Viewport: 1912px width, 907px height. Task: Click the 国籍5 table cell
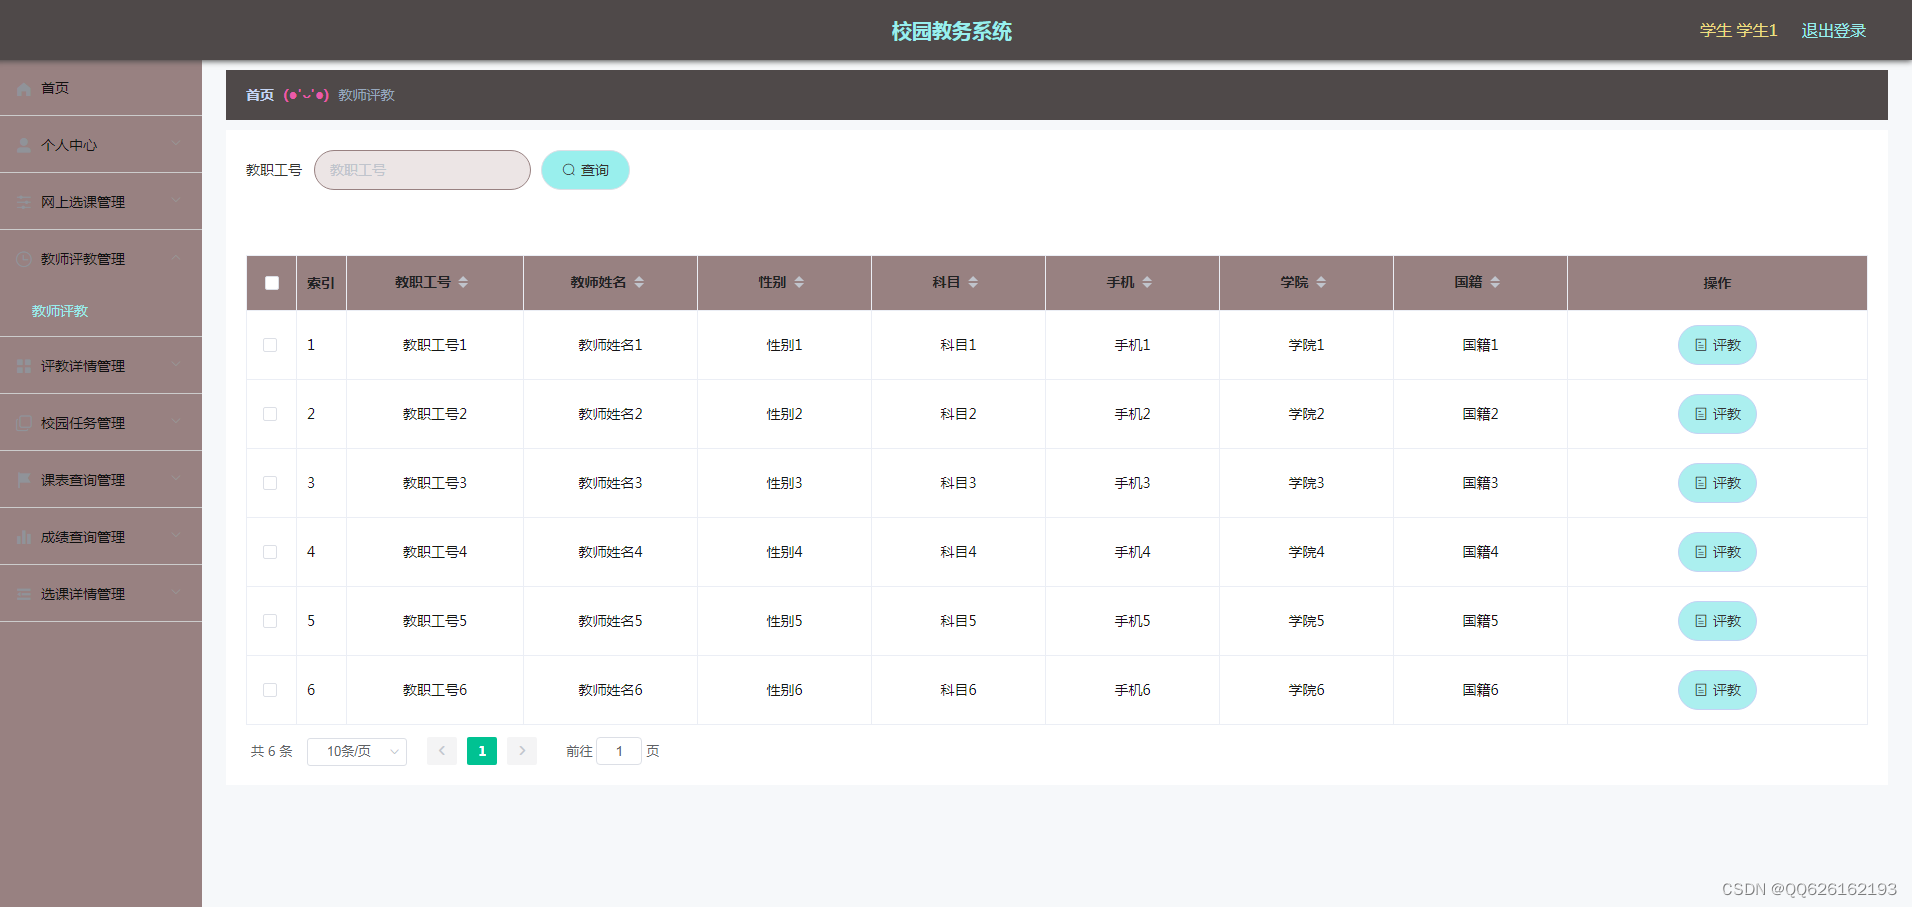(x=1480, y=621)
